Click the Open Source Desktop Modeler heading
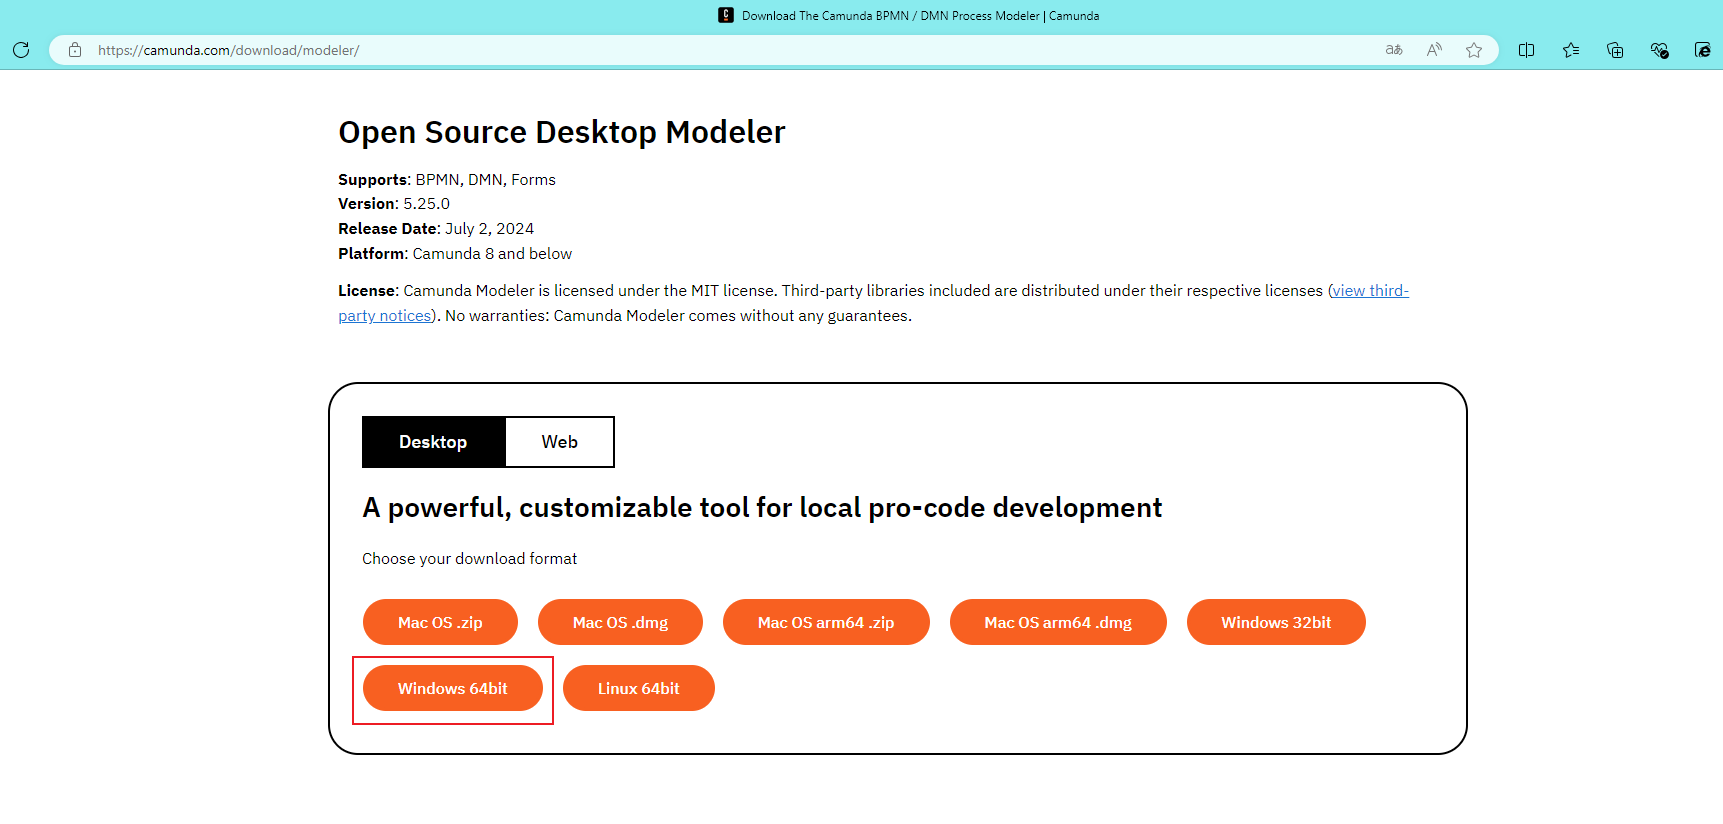This screenshot has height=824, width=1723. tap(562, 132)
